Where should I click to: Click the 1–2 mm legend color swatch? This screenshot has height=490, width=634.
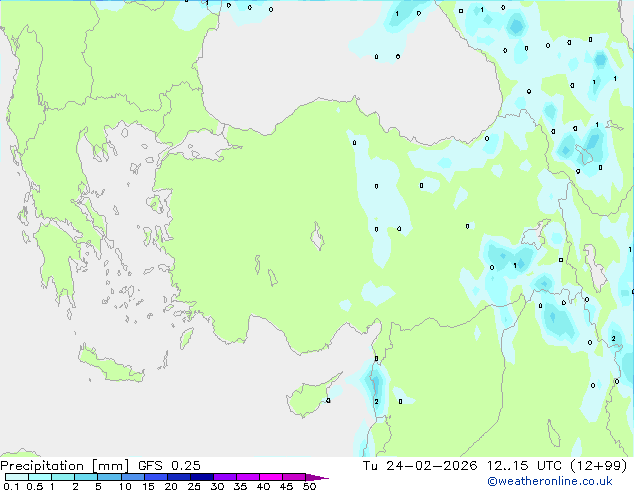pos(63,477)
